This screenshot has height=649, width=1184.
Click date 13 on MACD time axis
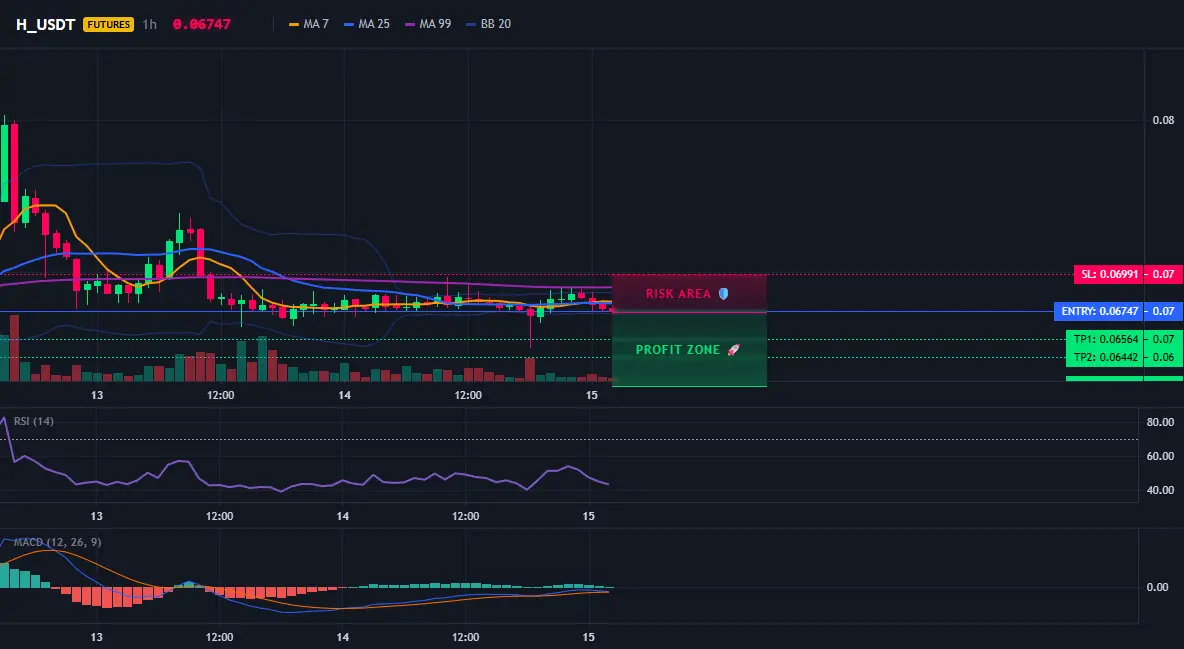point(97,637)
